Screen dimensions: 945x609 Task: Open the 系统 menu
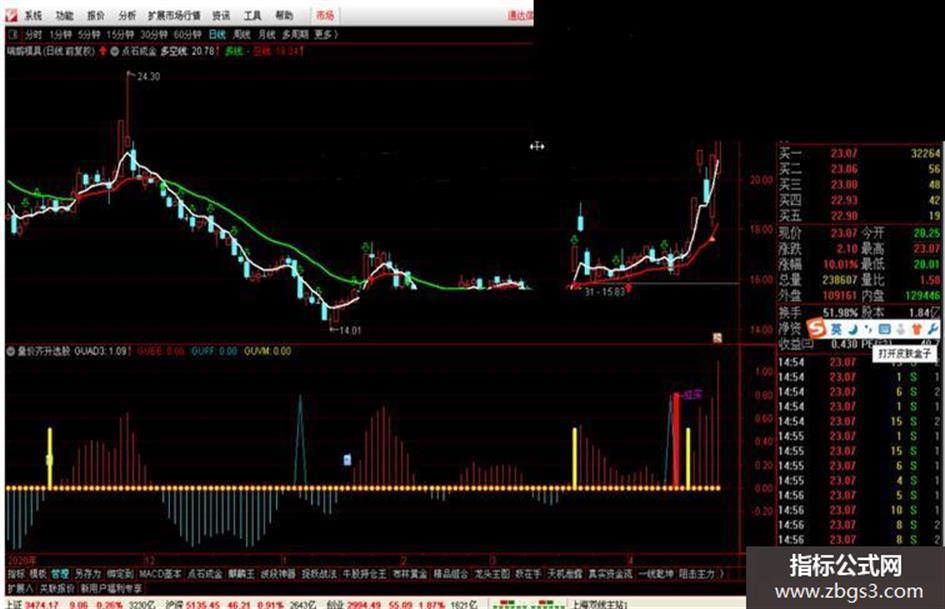tap(34, 15)
